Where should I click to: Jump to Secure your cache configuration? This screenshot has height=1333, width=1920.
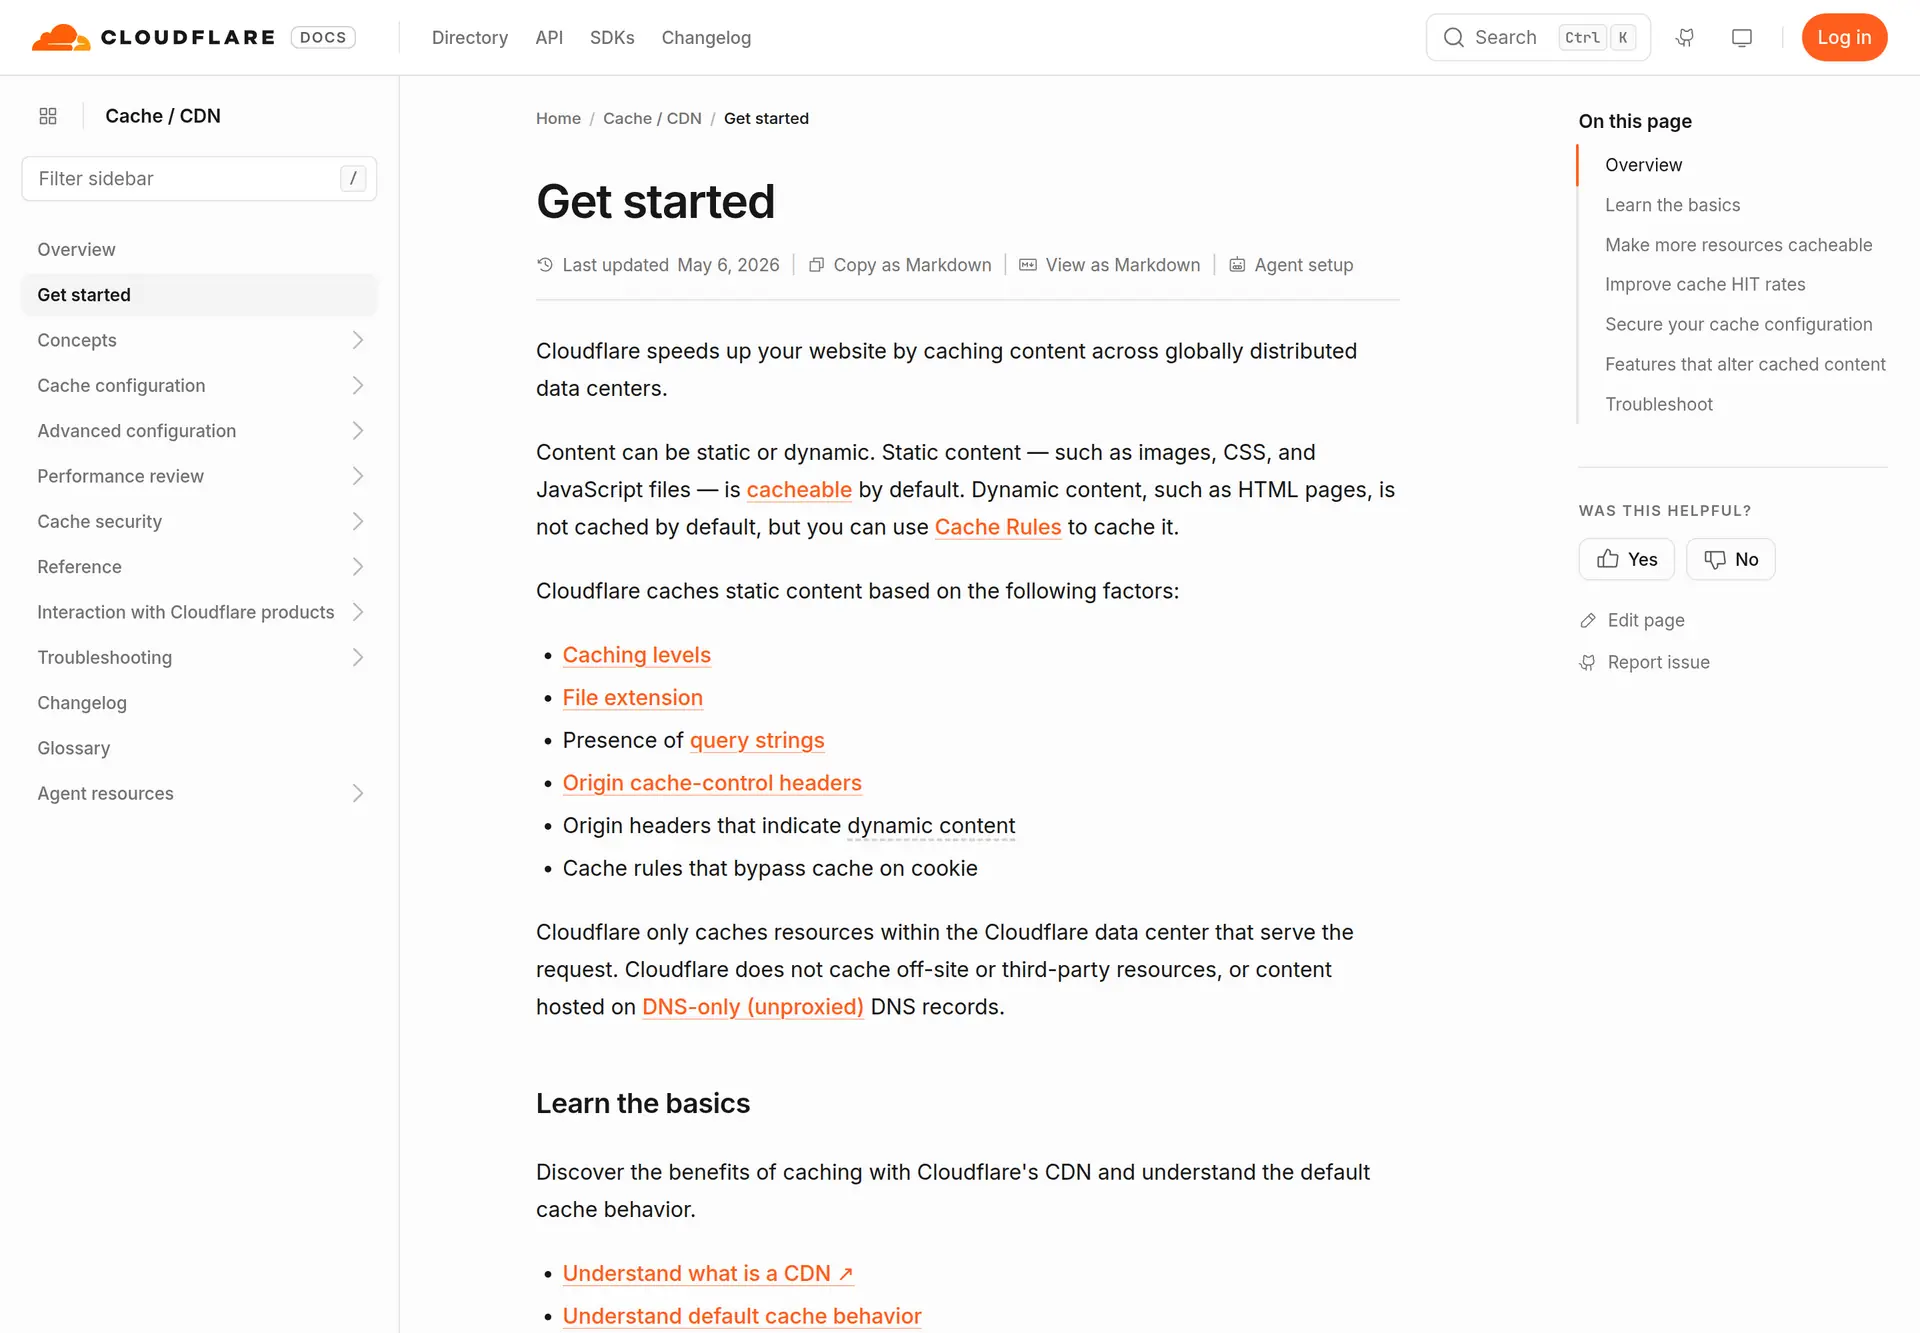1739,325
